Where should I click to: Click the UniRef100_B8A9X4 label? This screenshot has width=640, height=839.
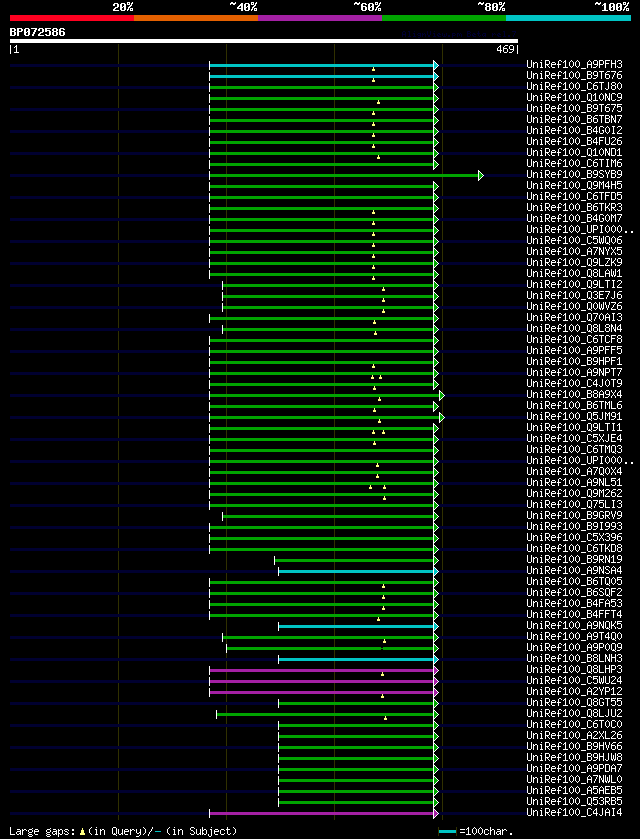click(x=574, y=394)
